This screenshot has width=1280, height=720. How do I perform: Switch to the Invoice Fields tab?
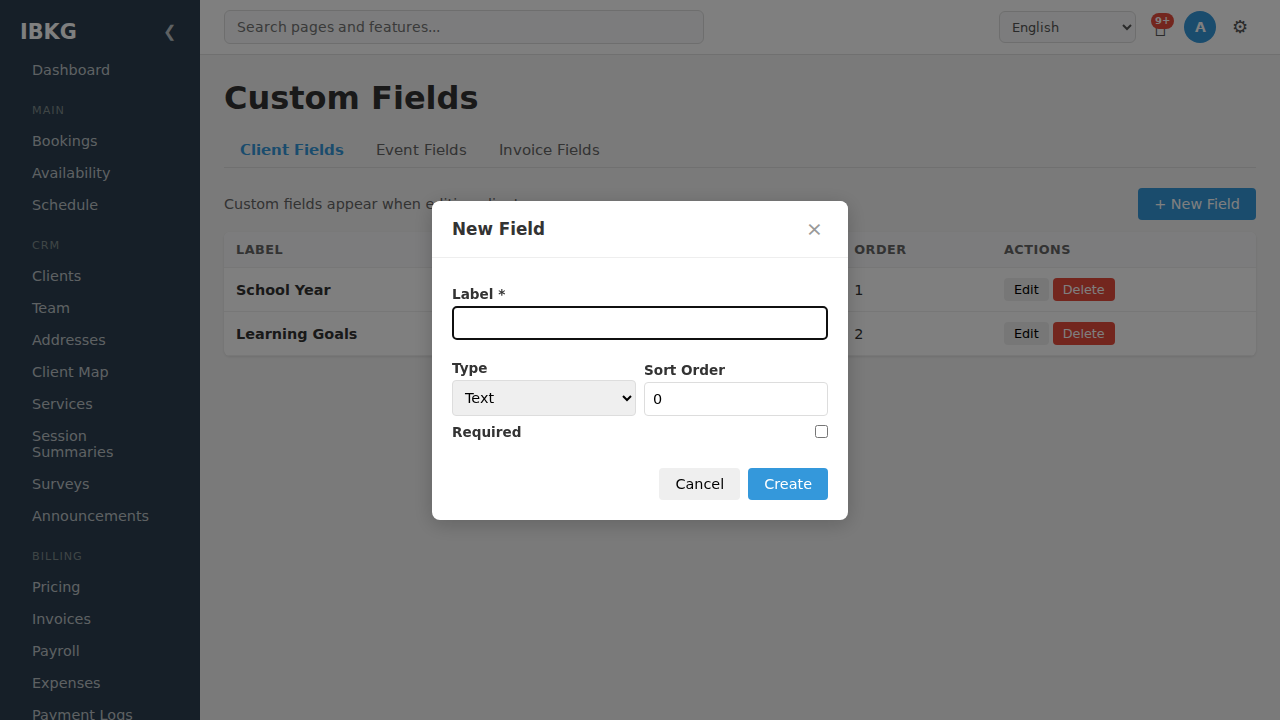[549, 150]
